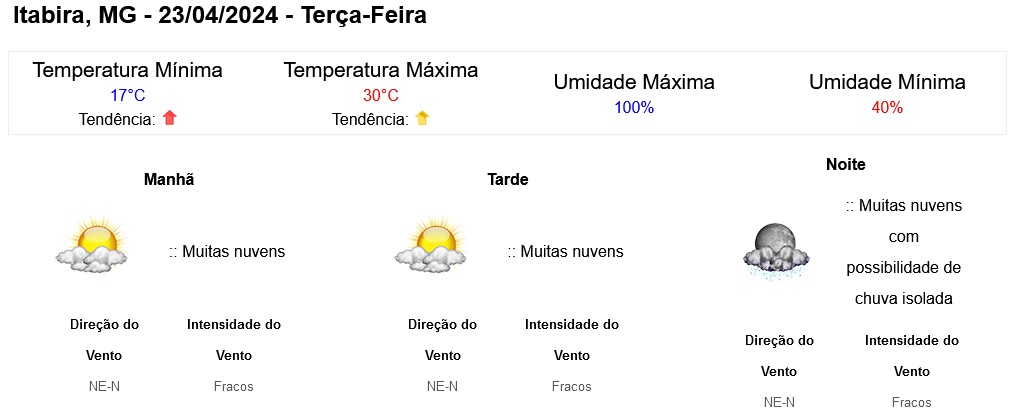This screenshot has height=416, width=1016.
Task: Click the Noite 'chuva isolada' forecast description
Action: [904, 252]
